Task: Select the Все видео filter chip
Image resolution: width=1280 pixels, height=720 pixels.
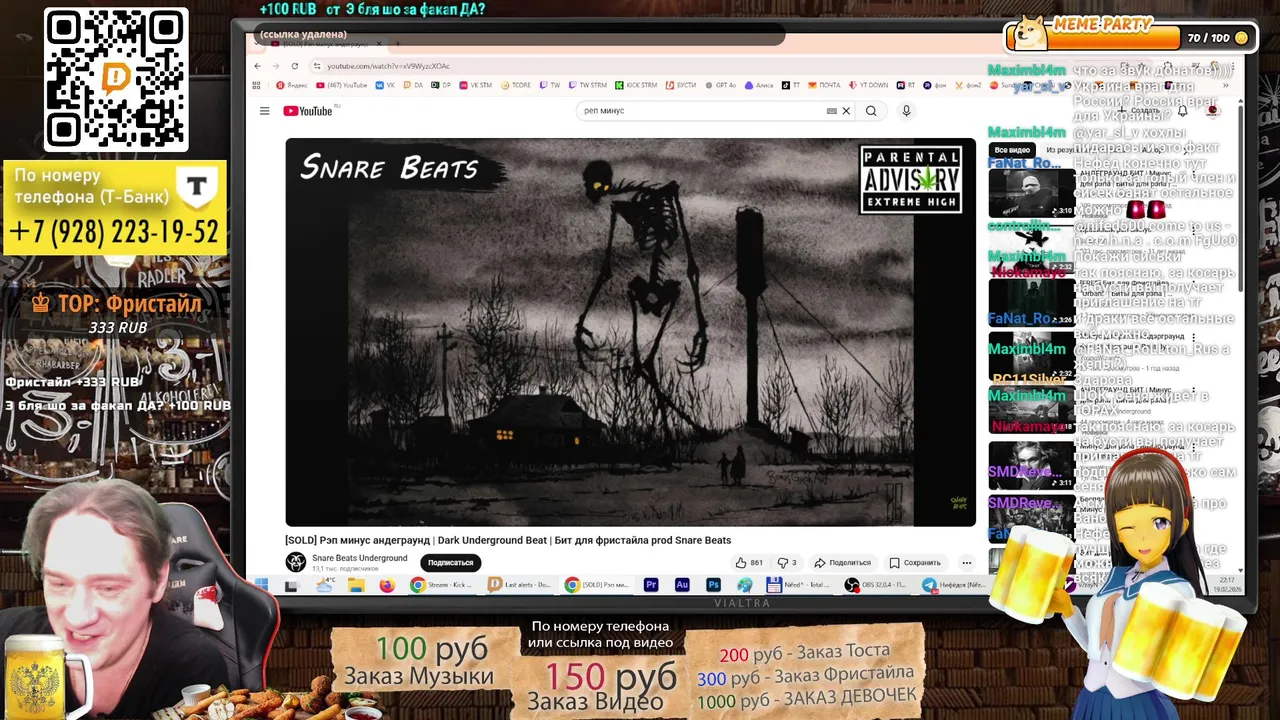Action: pyautogui.click(x=1012, y=150)
